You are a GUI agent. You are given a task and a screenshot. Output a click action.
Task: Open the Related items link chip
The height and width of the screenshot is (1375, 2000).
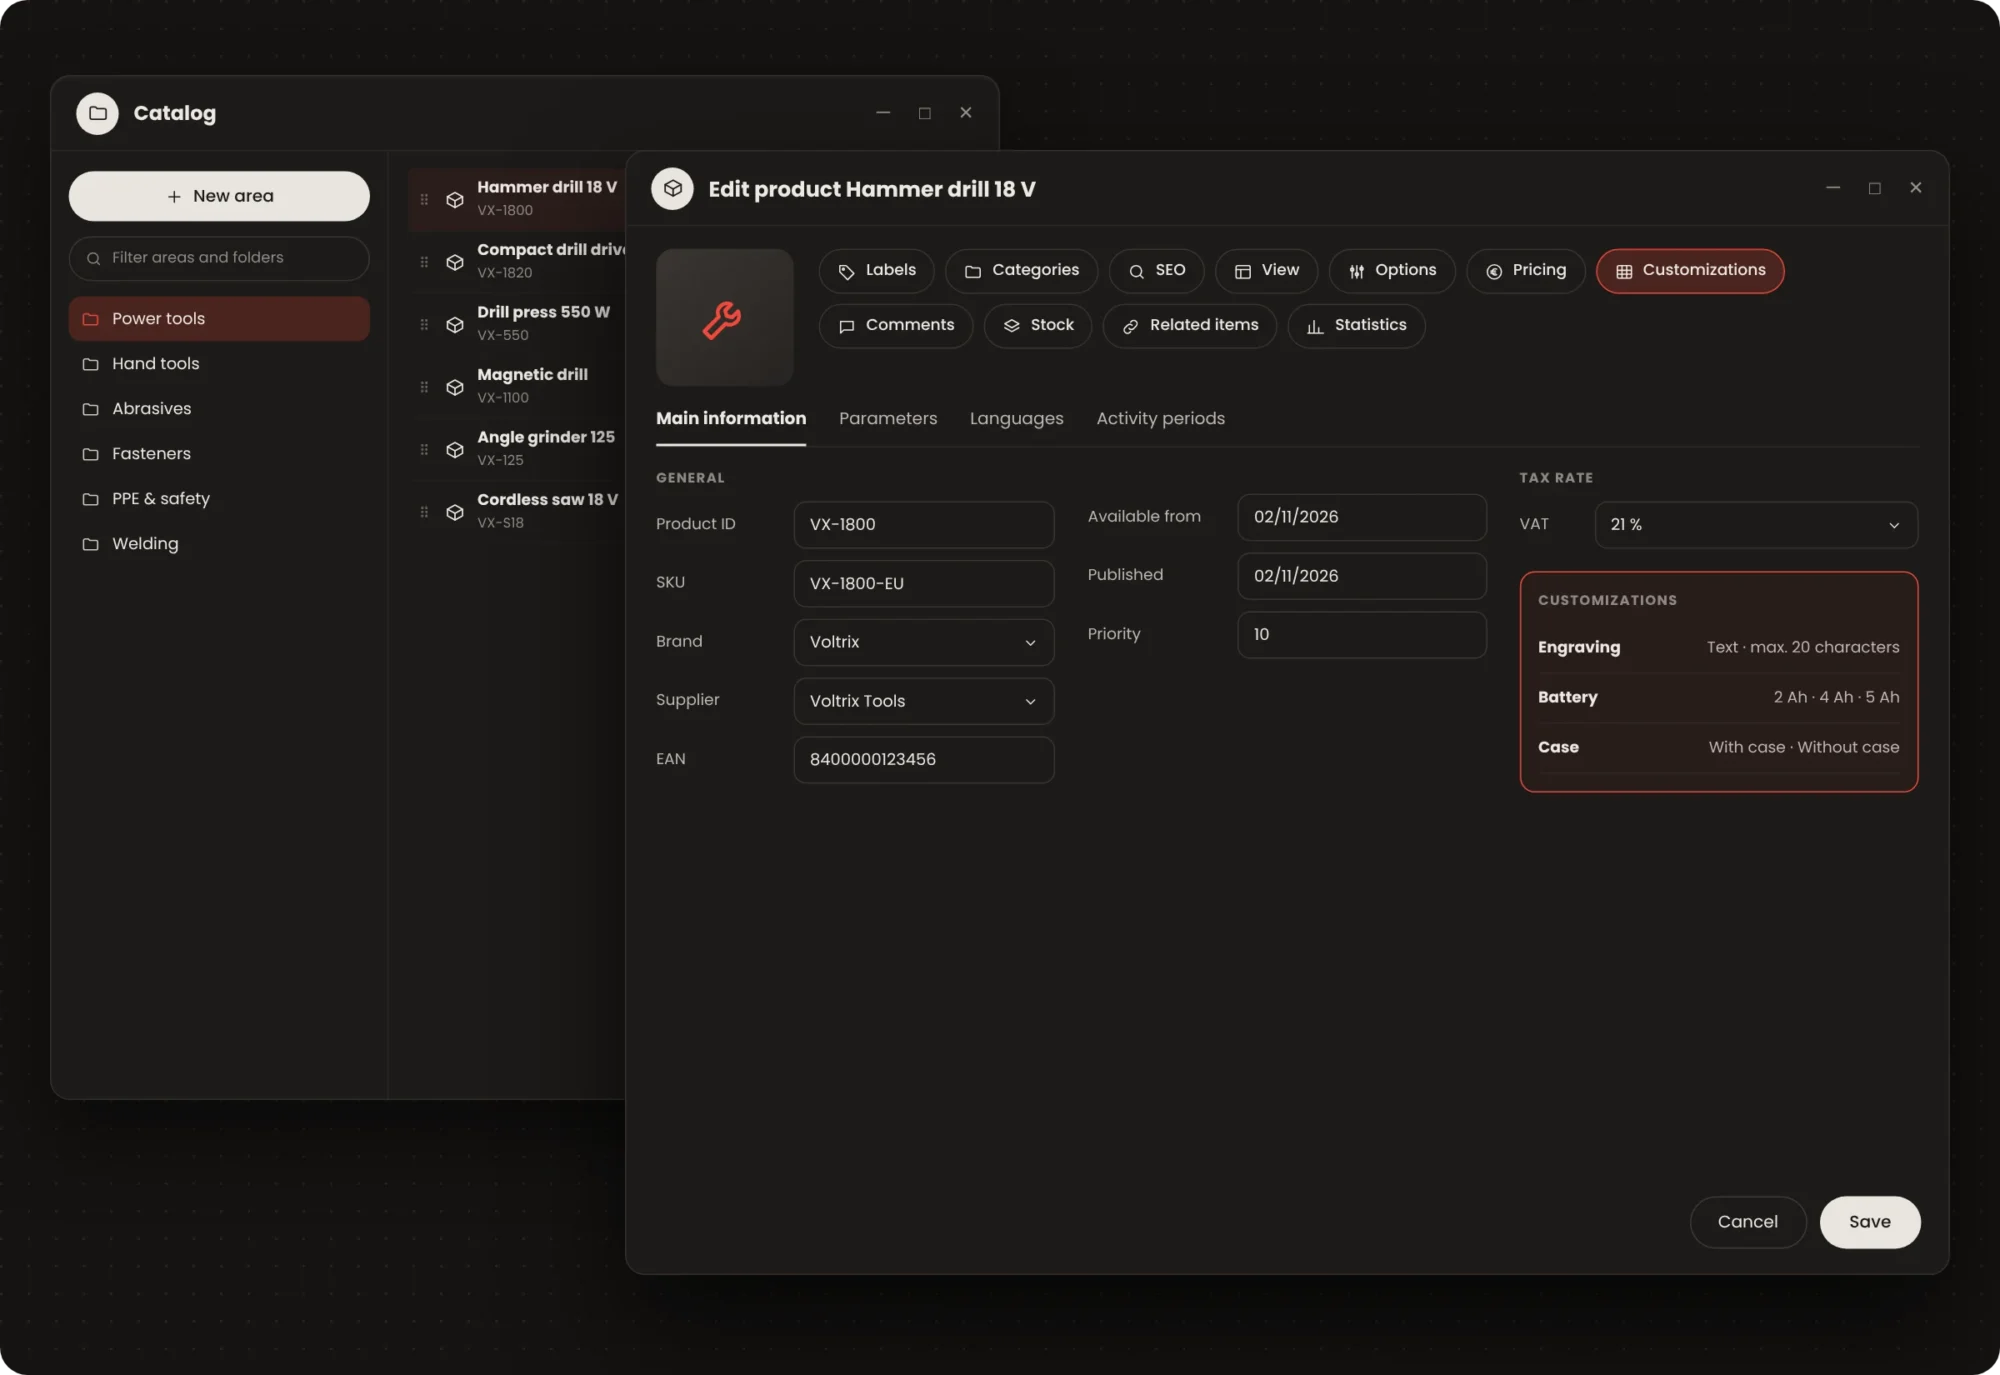(x=1189, y=326)
